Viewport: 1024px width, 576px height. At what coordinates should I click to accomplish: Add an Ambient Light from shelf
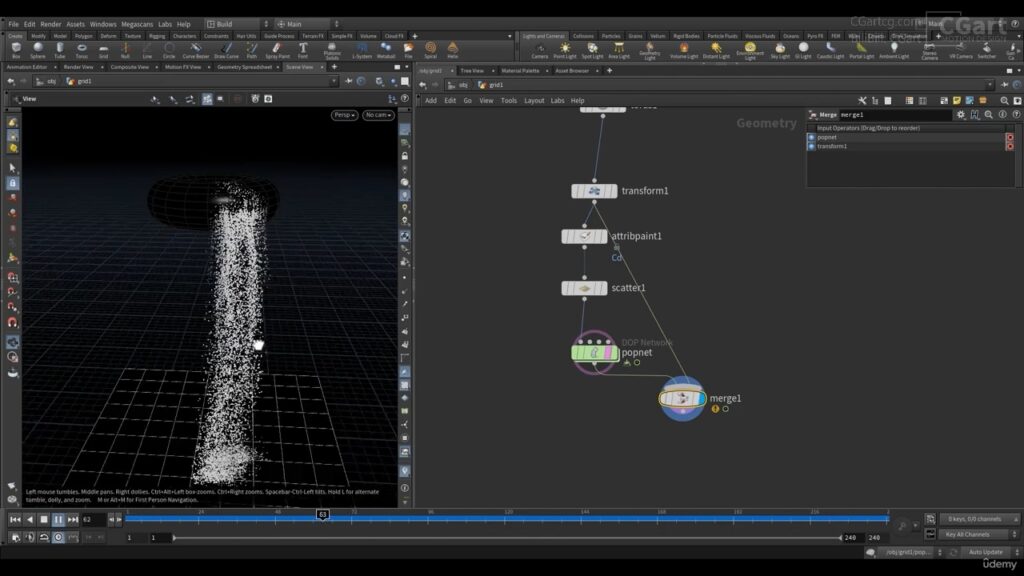tap(894, 51)
